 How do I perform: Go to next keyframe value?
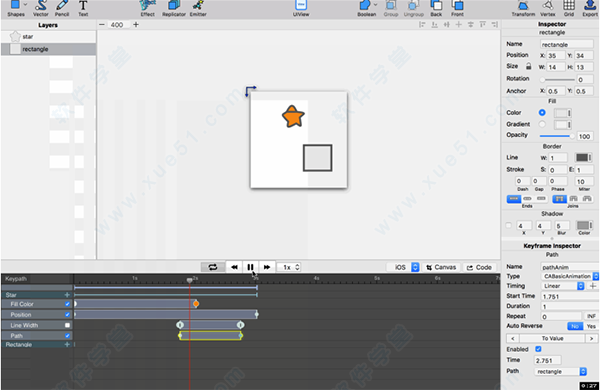point(591,338)
